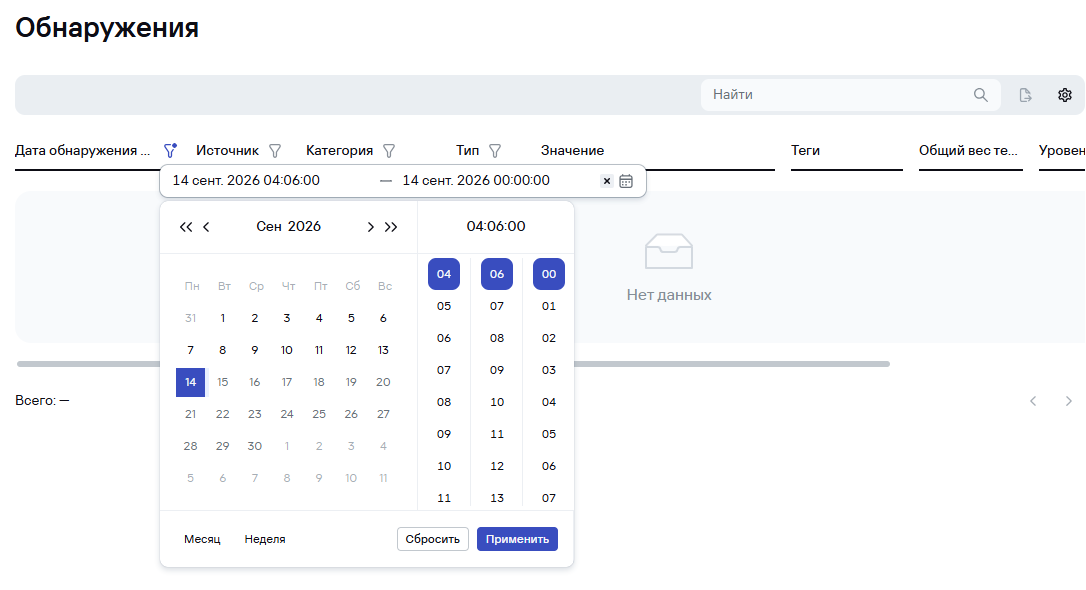Click the horizontal table scrollbar
The width and height of the screenshot is (1086, 590).
(x=453, y=364)
